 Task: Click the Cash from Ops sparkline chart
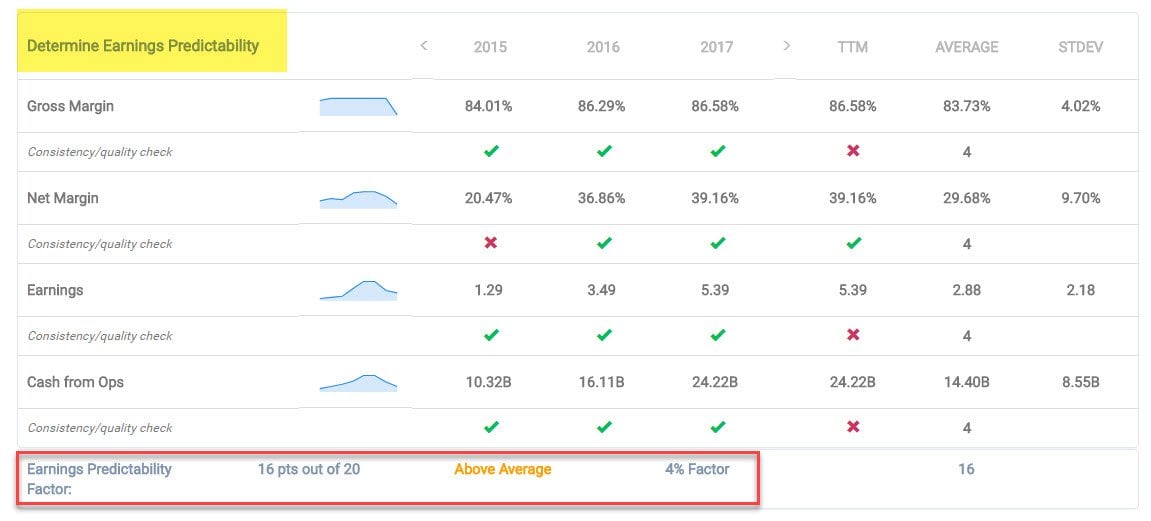coord(358,383)
